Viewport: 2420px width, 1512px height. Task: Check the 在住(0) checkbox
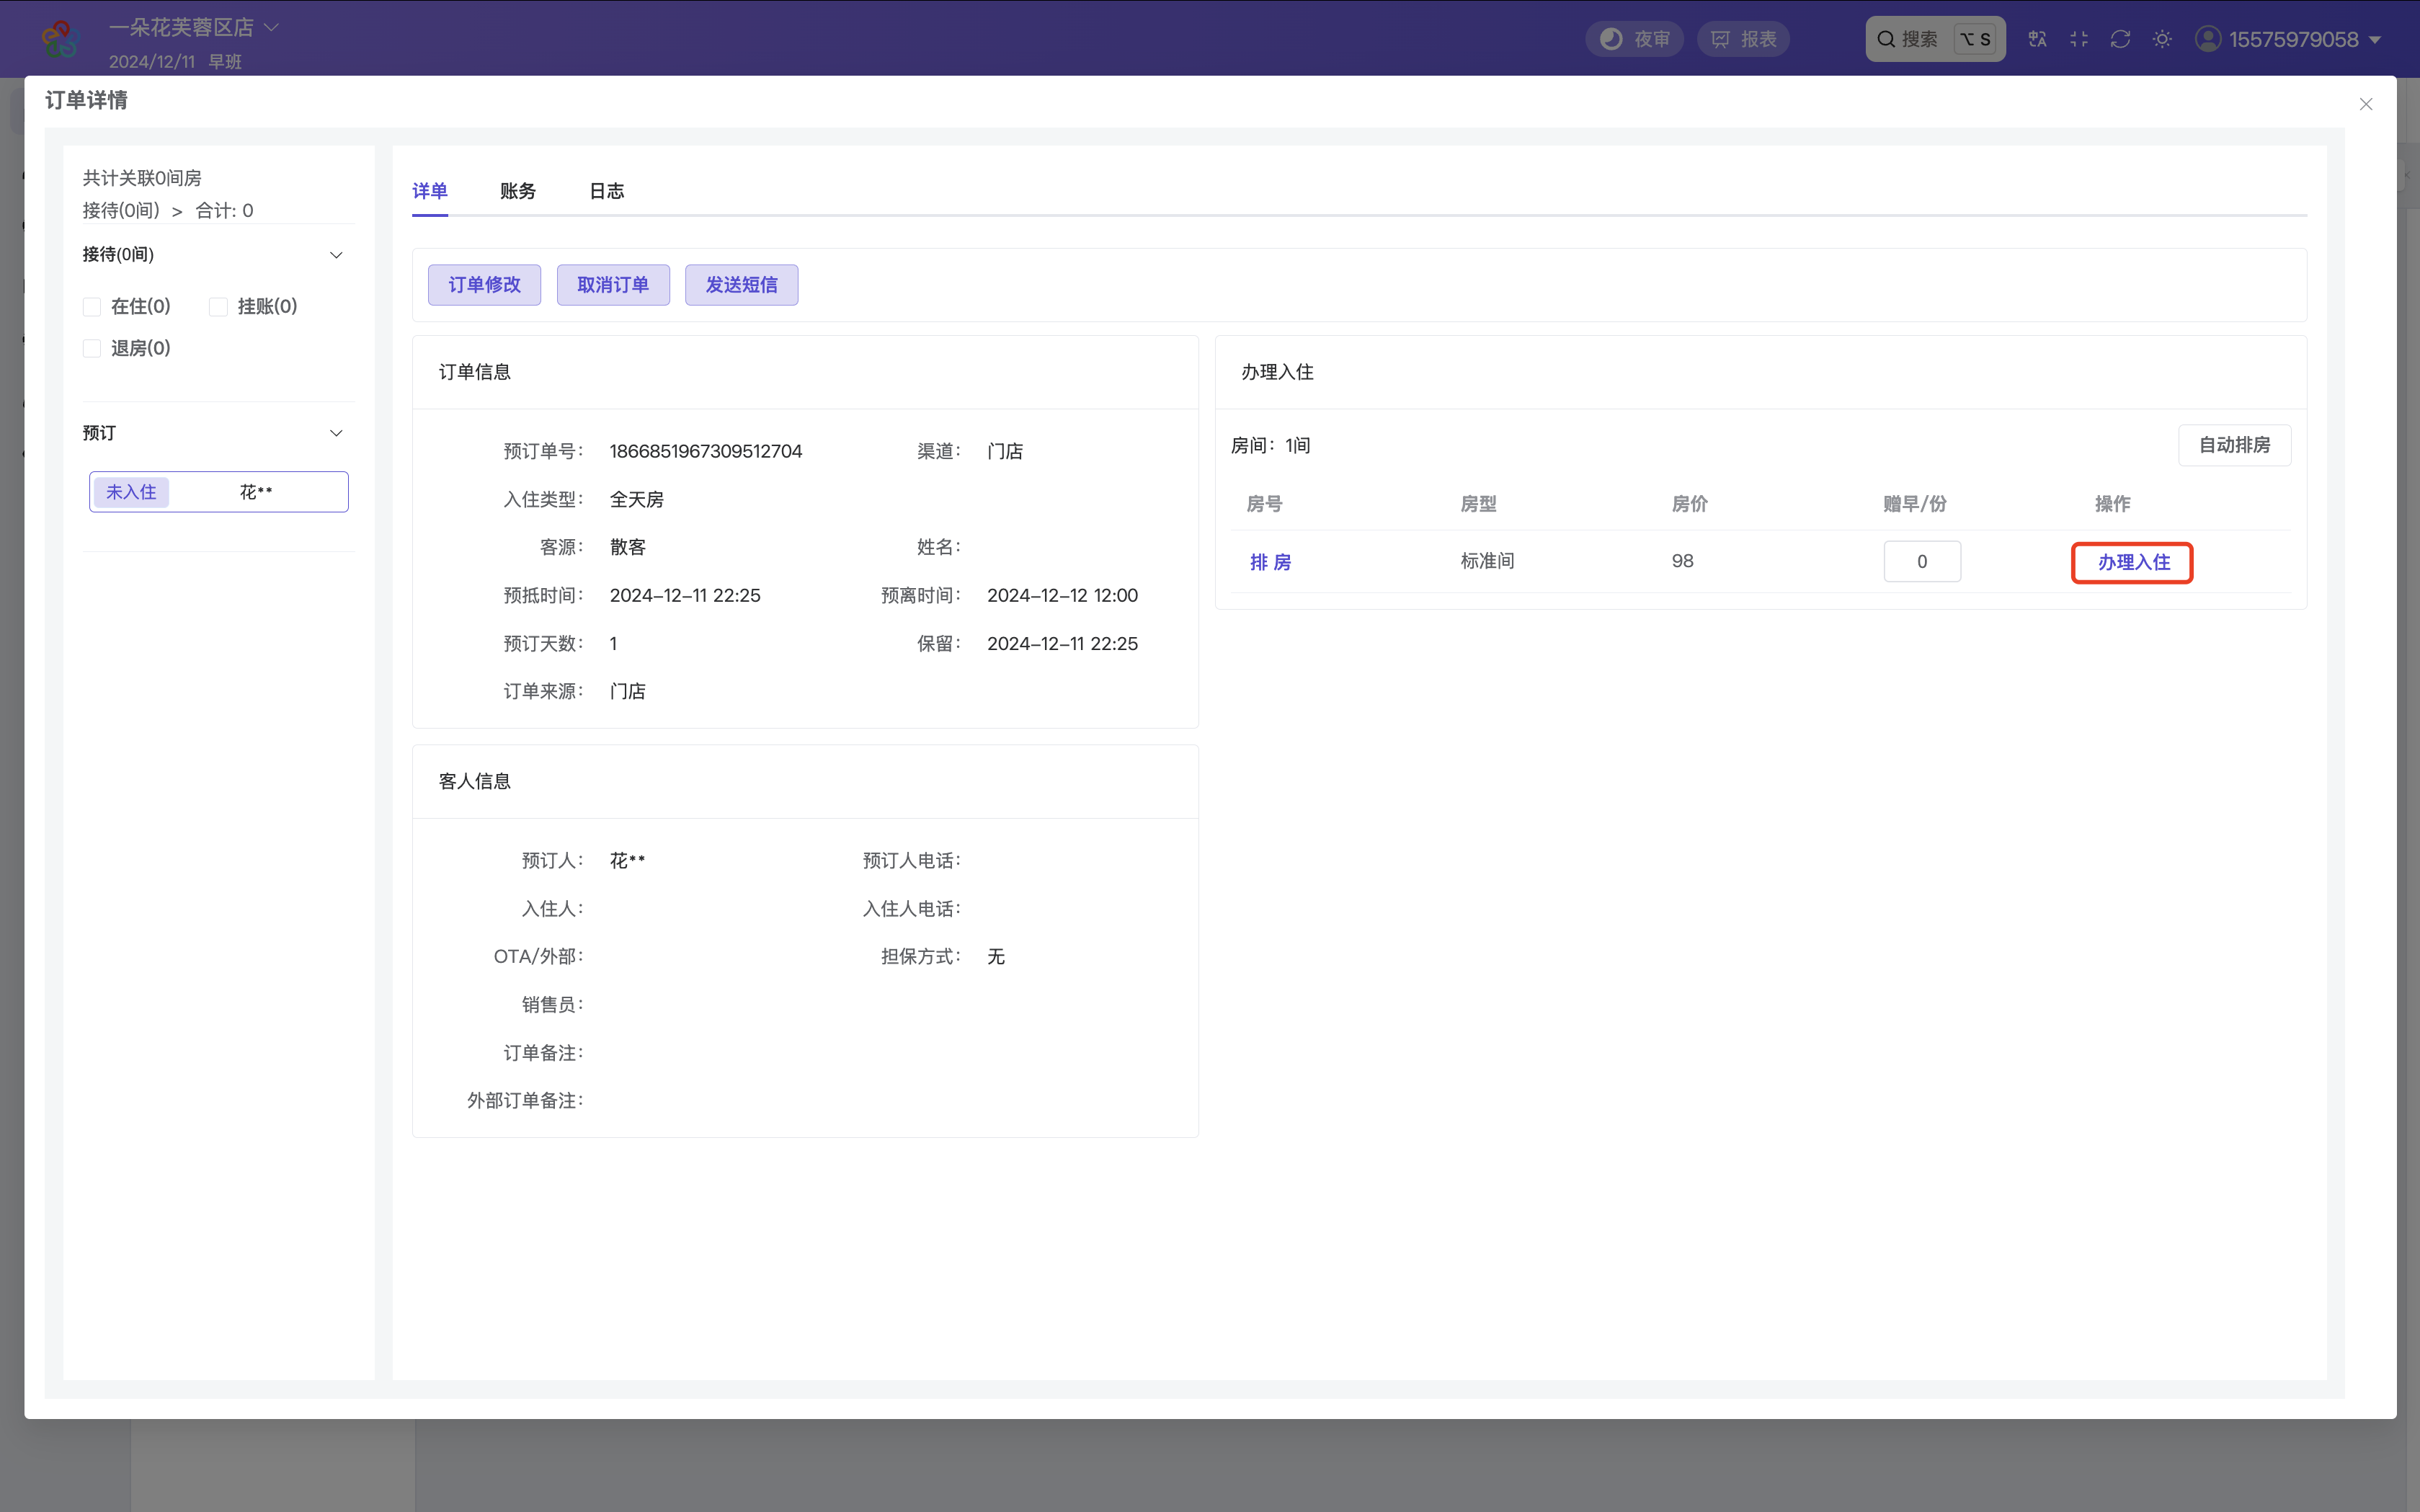pos(92,307)
